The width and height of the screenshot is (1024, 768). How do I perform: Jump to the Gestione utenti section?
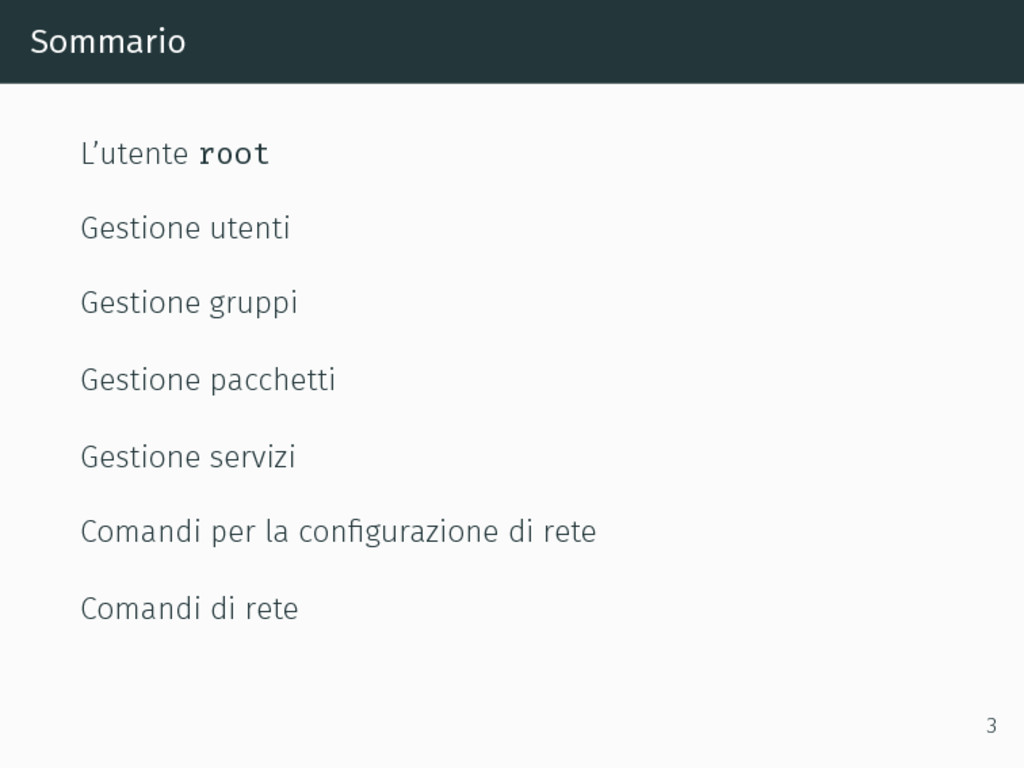pyautogui.click(x=185, y=229)
